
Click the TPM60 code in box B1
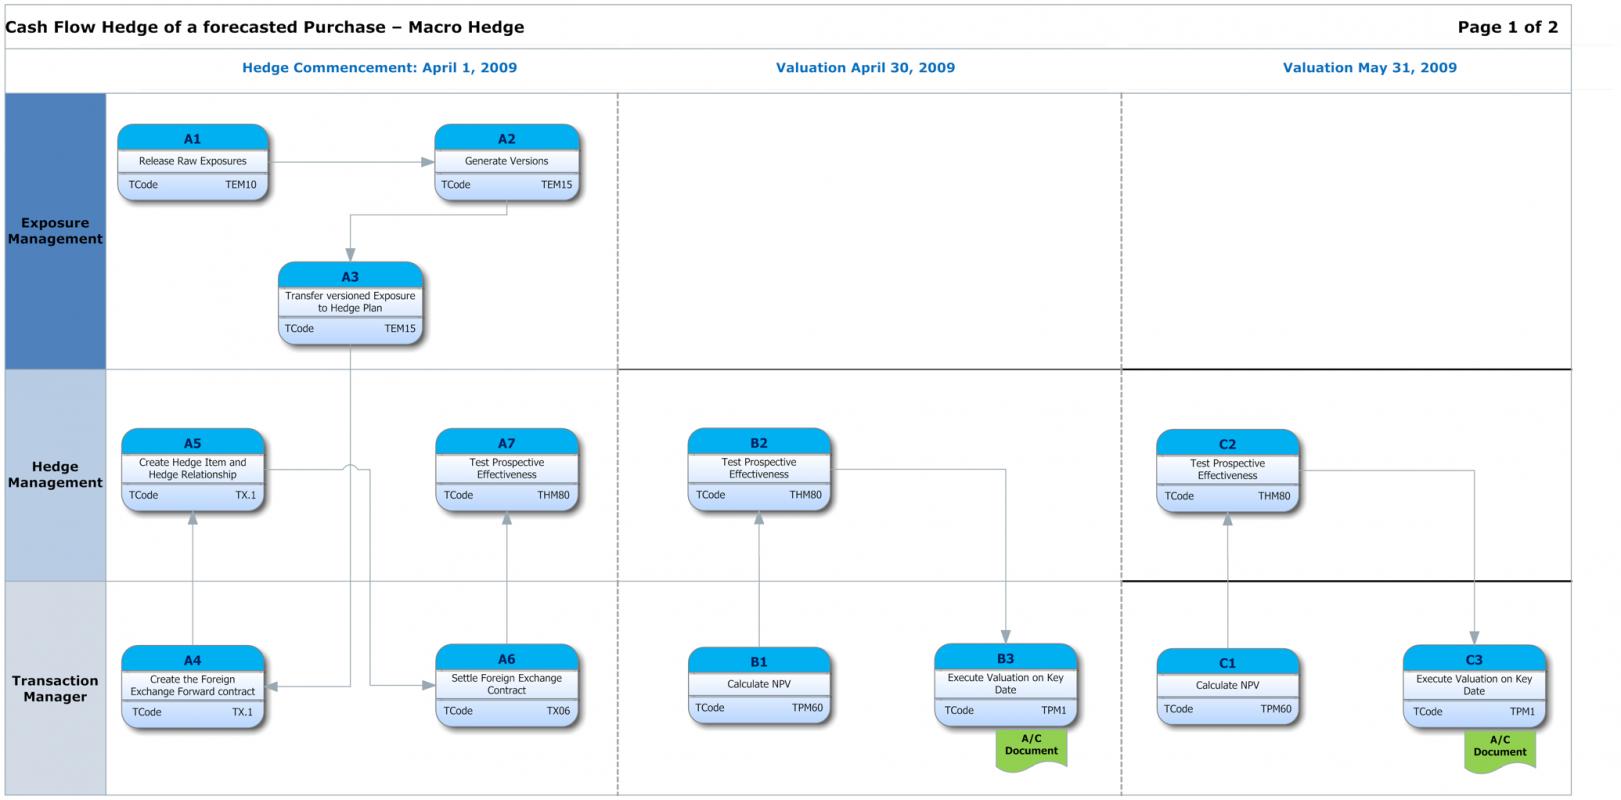pos(808,708)
